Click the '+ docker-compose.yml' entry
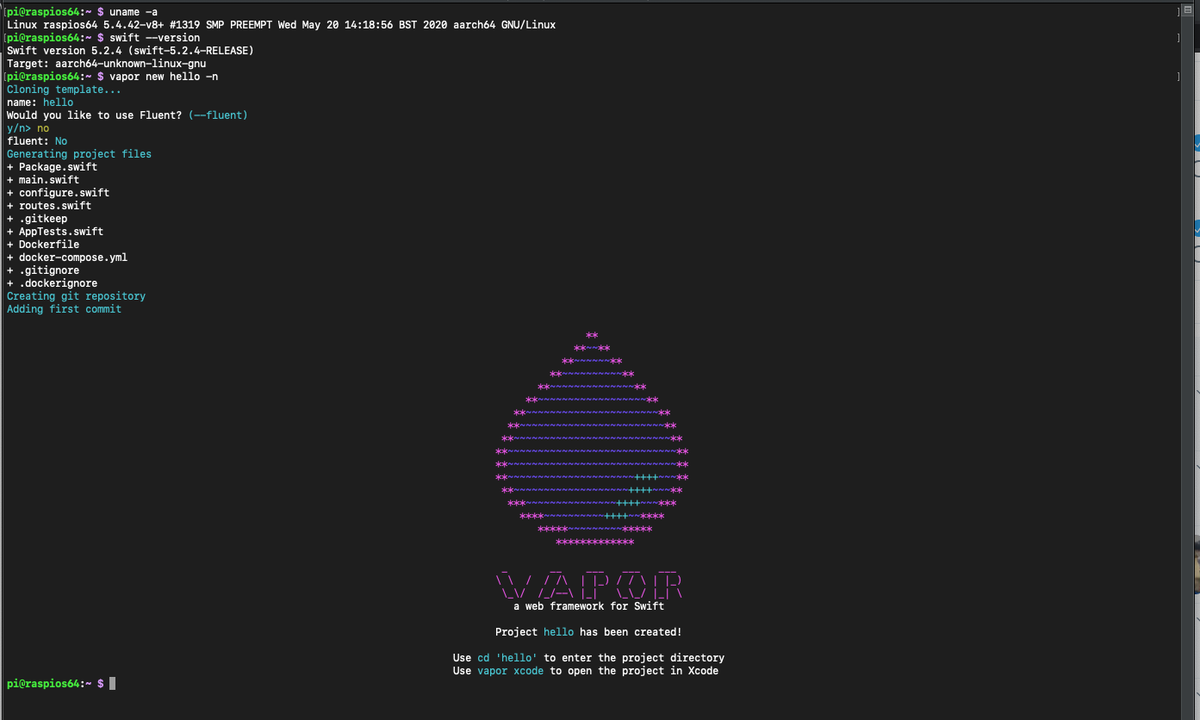 coord(67,258)
